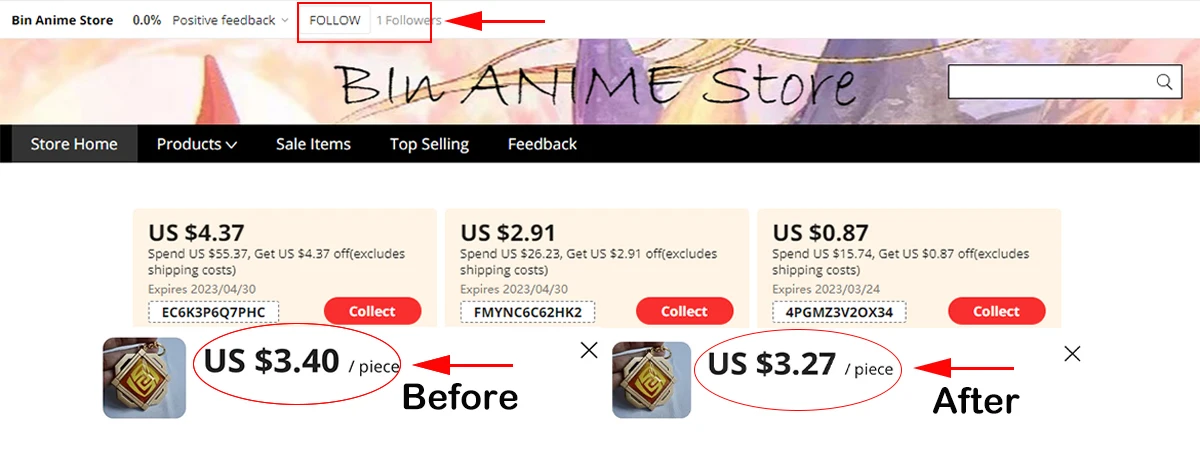The width and height of the screenshot is (1200, 460).
Task: Select coupon code FMYNC6C62HK2
Action: pyautogui.click(x=527, y=313)
